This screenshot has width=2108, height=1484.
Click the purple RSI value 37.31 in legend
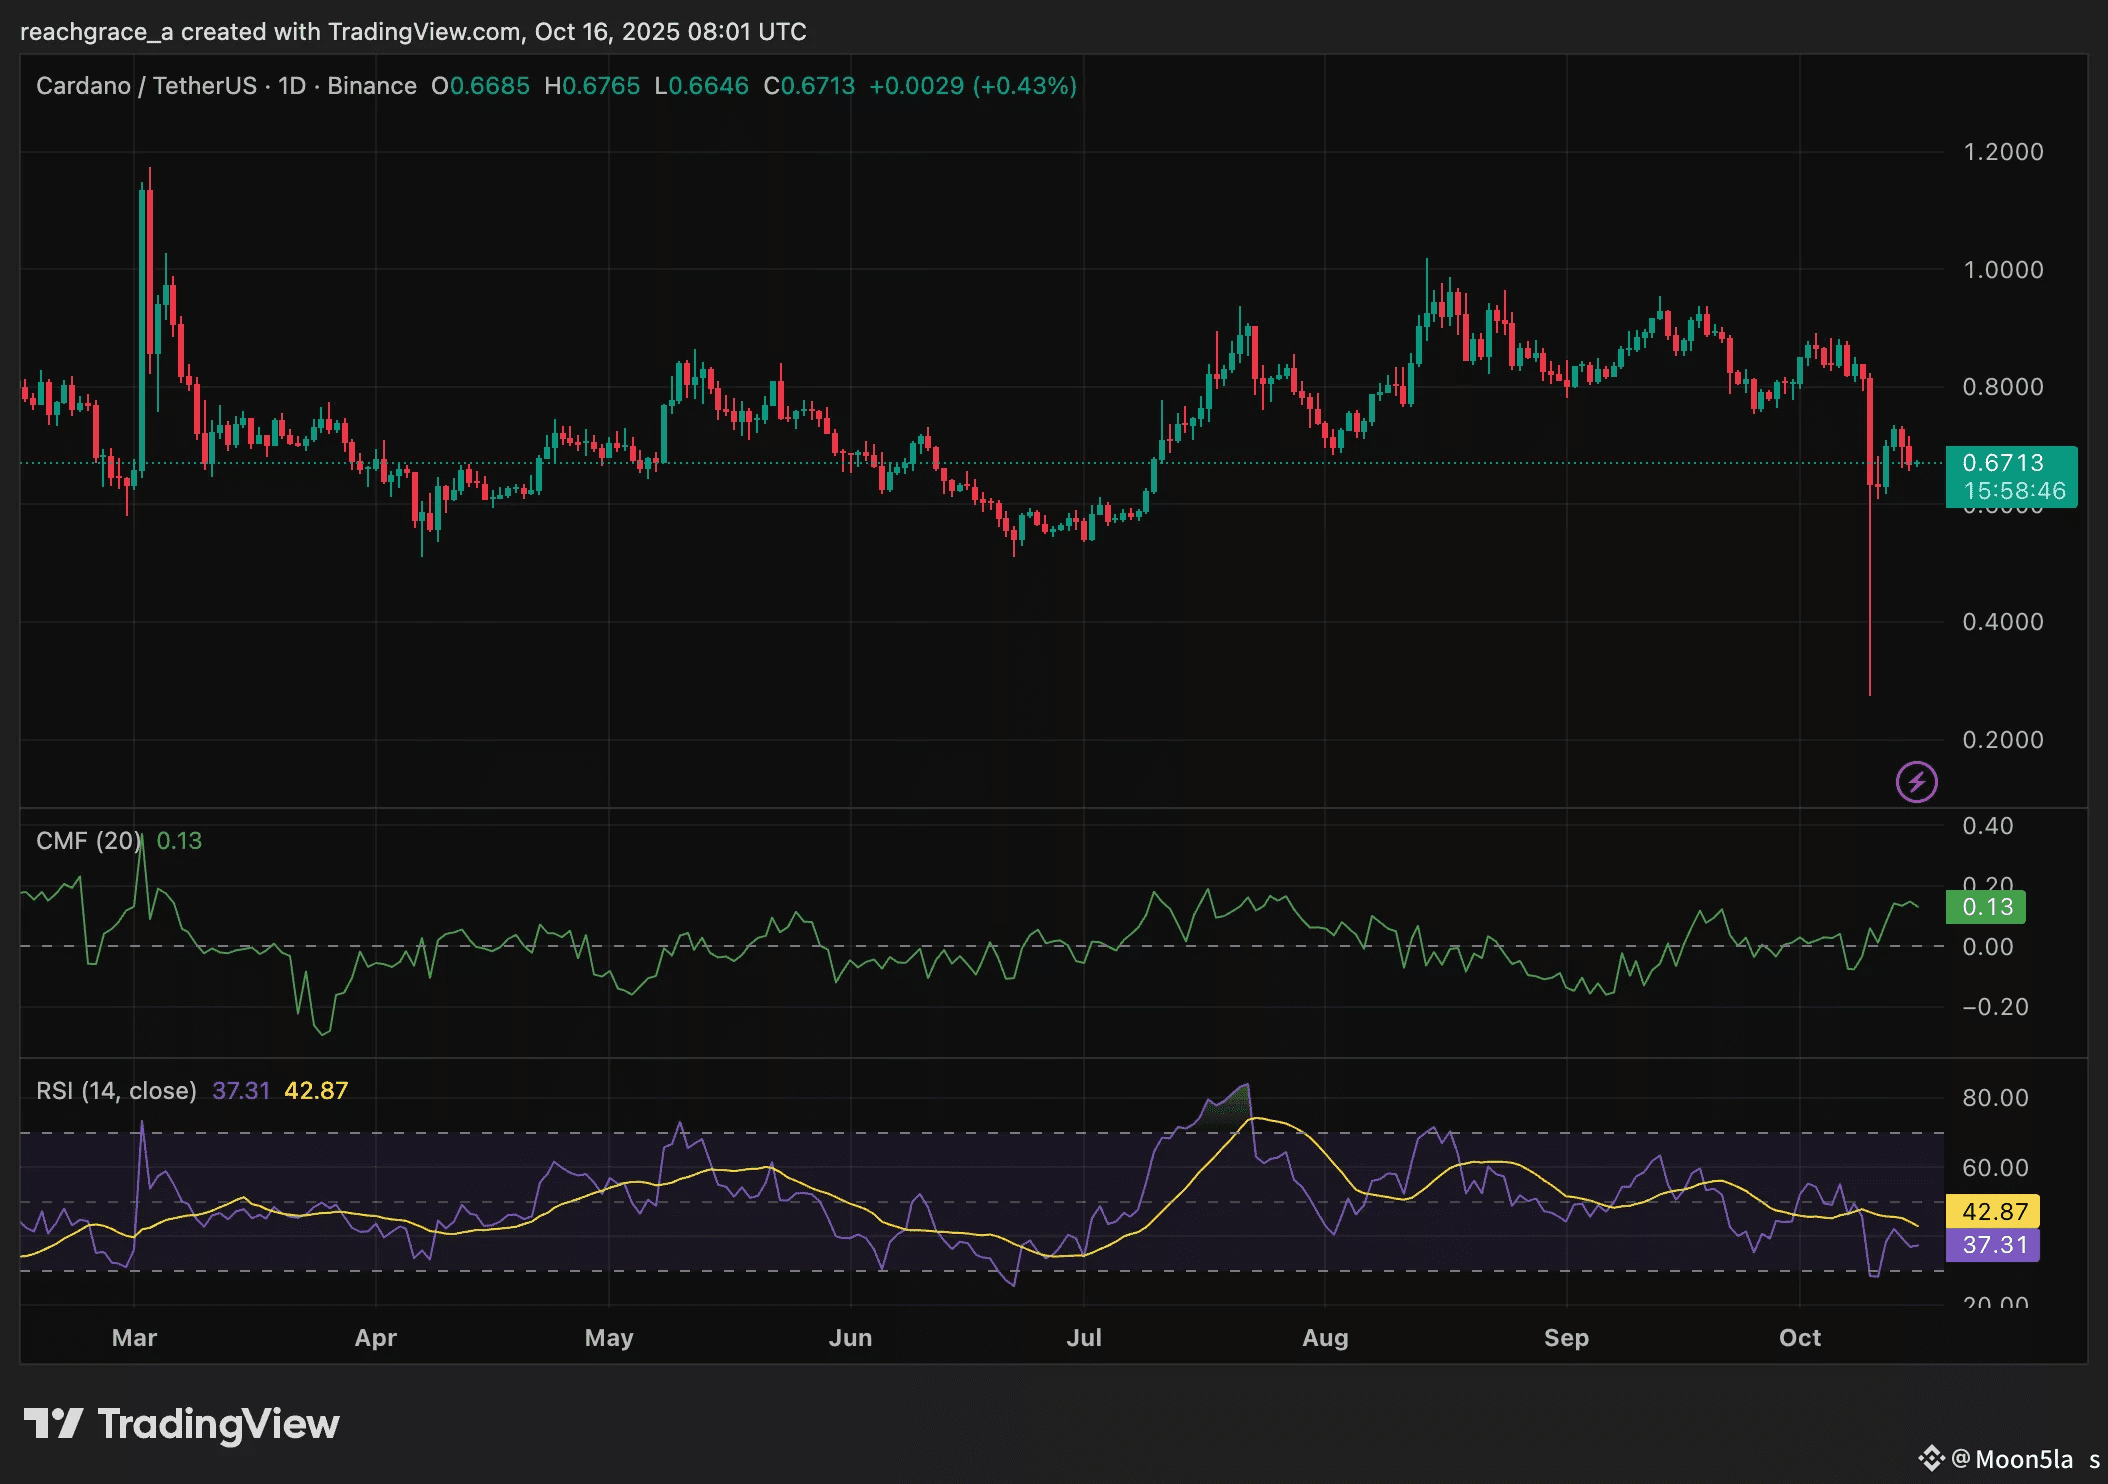pyautogui.click(x=241, y=1091)
